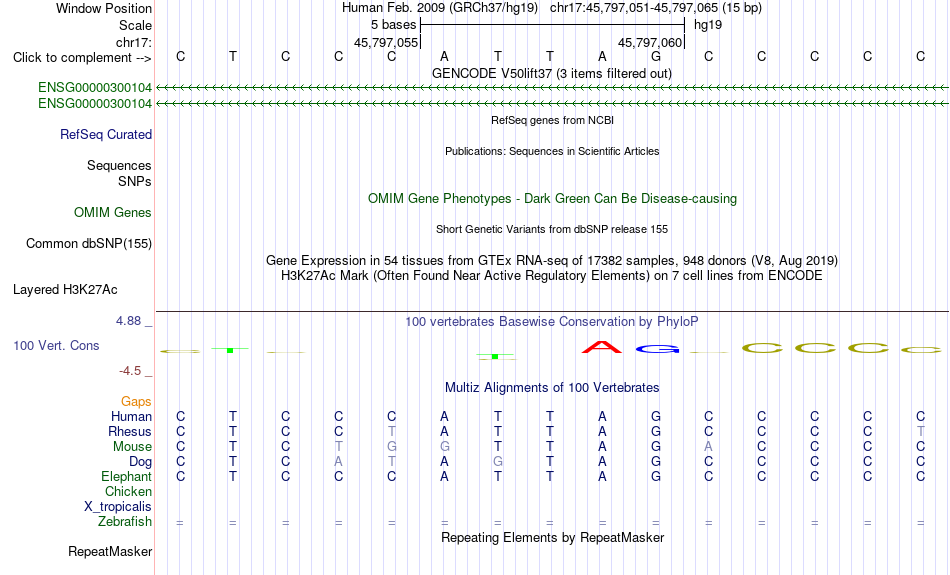Select the Human species label
950x575 pixels.
click(x=131, y=416)
